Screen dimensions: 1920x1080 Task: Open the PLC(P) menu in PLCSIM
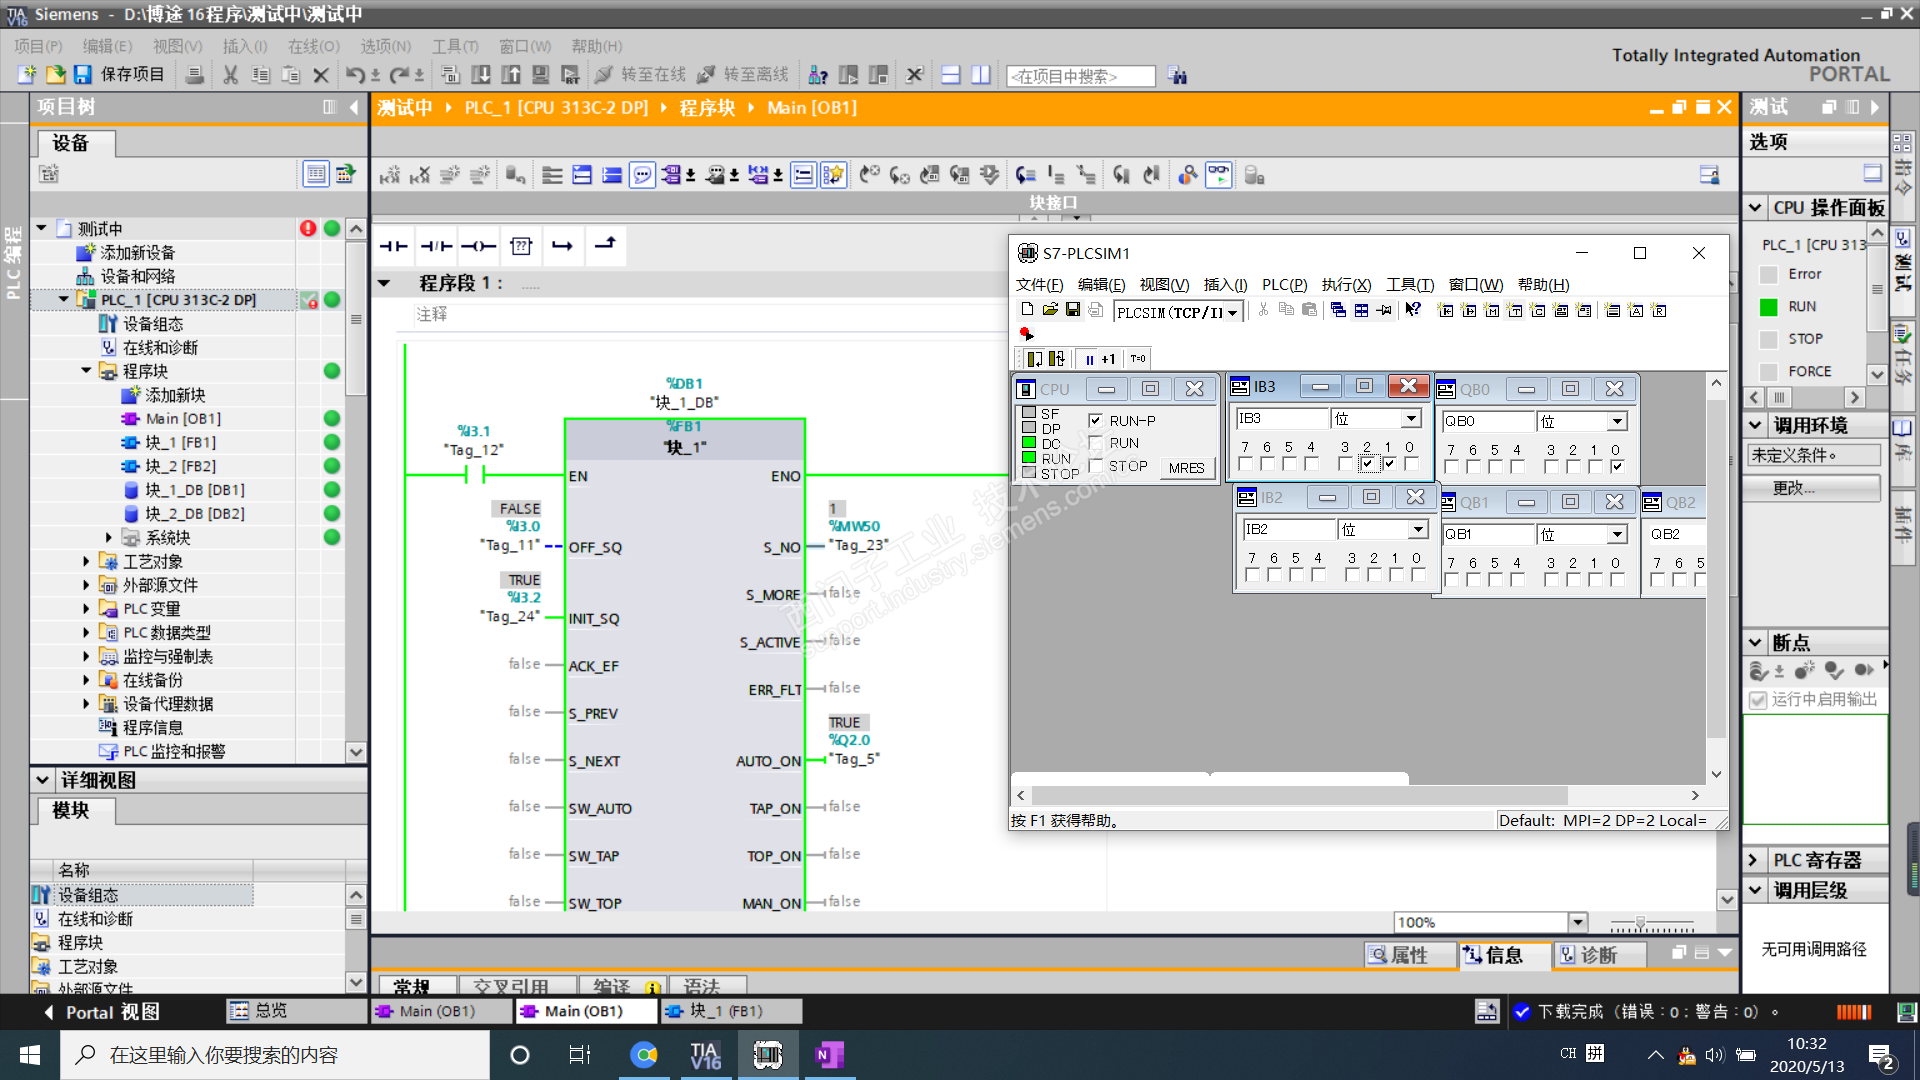click(x=1284, y=285)
